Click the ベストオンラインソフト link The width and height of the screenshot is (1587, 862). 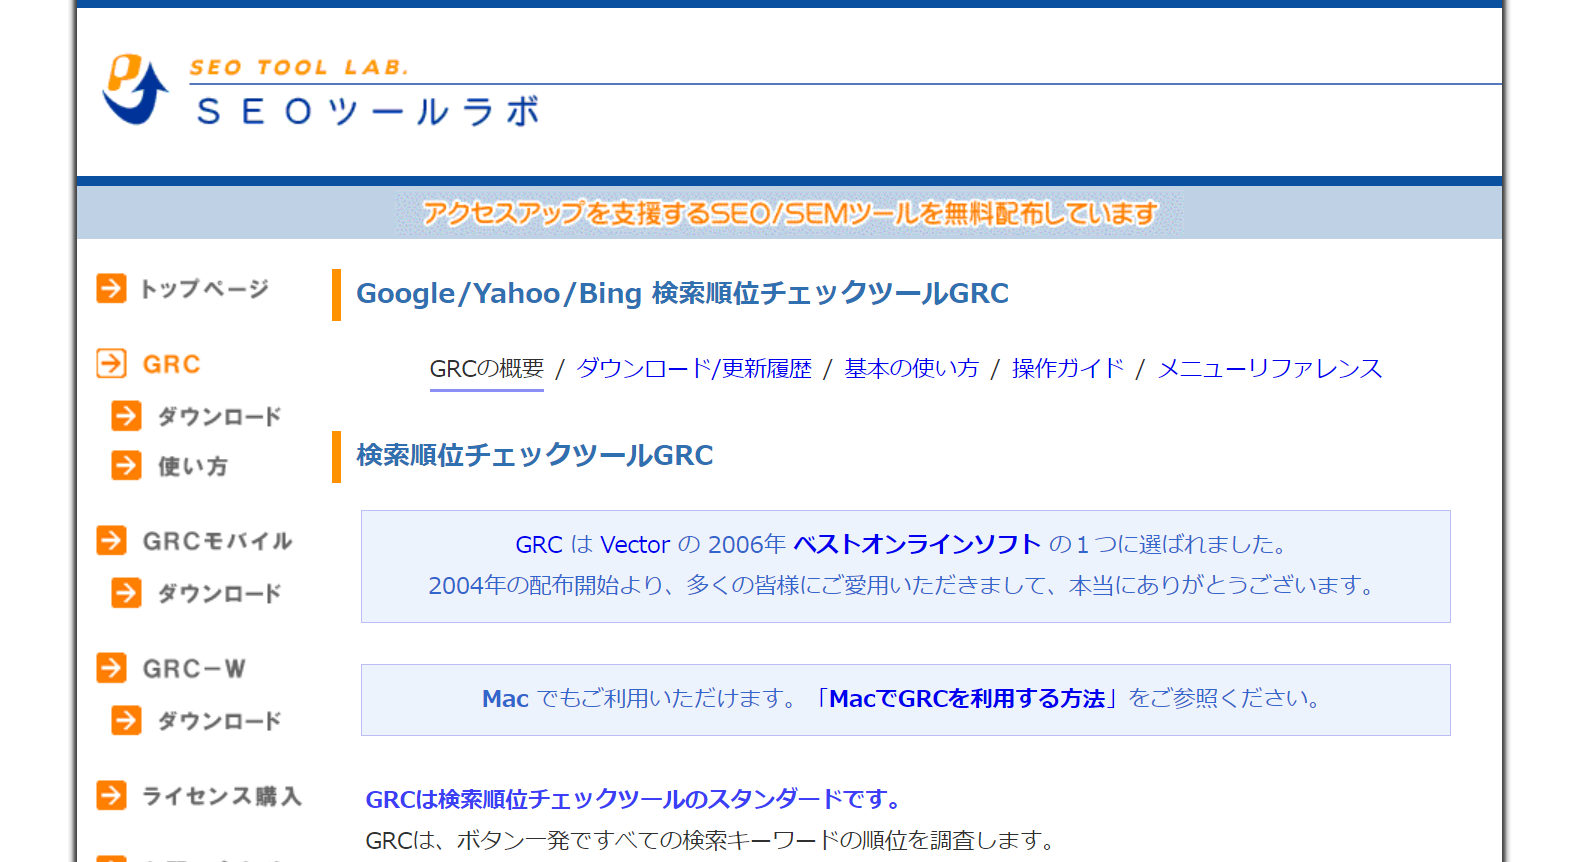917,545
